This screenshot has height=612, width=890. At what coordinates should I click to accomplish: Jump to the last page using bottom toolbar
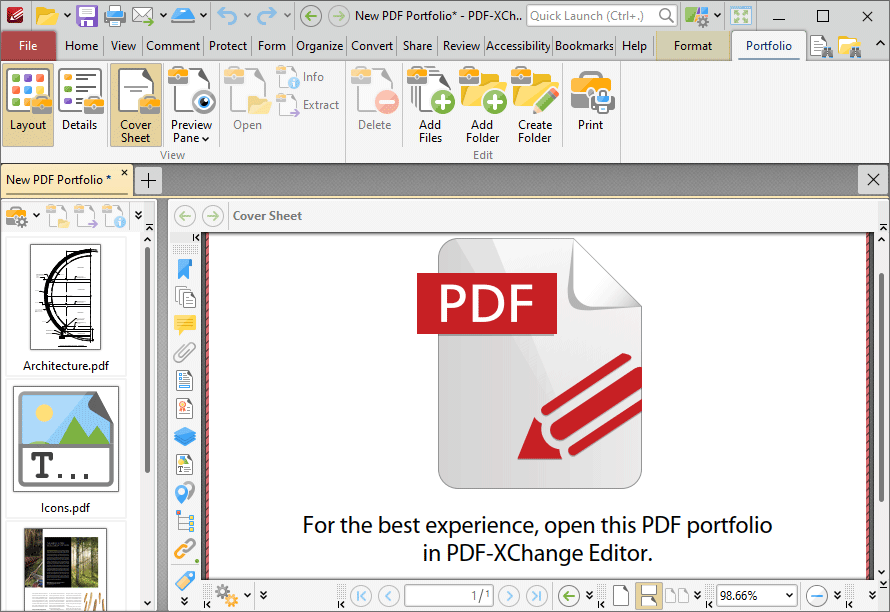point(536,596)
